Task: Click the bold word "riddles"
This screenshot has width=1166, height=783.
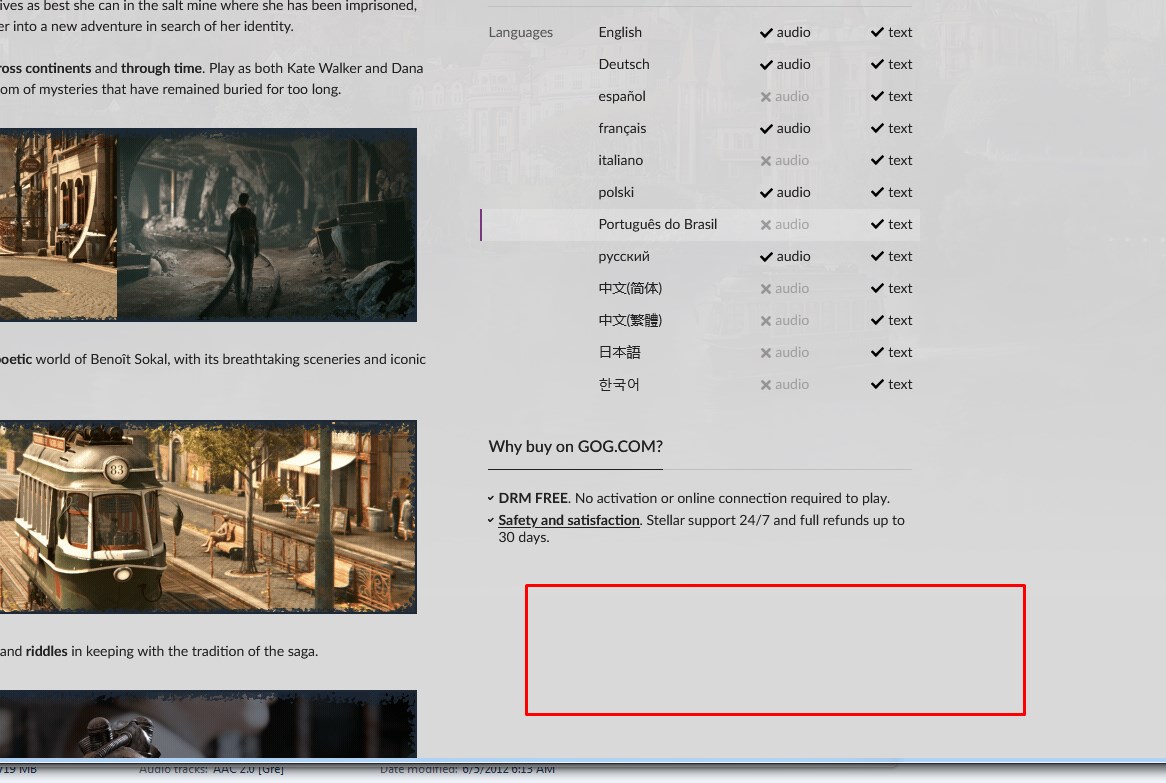Action: pos(47,651)
